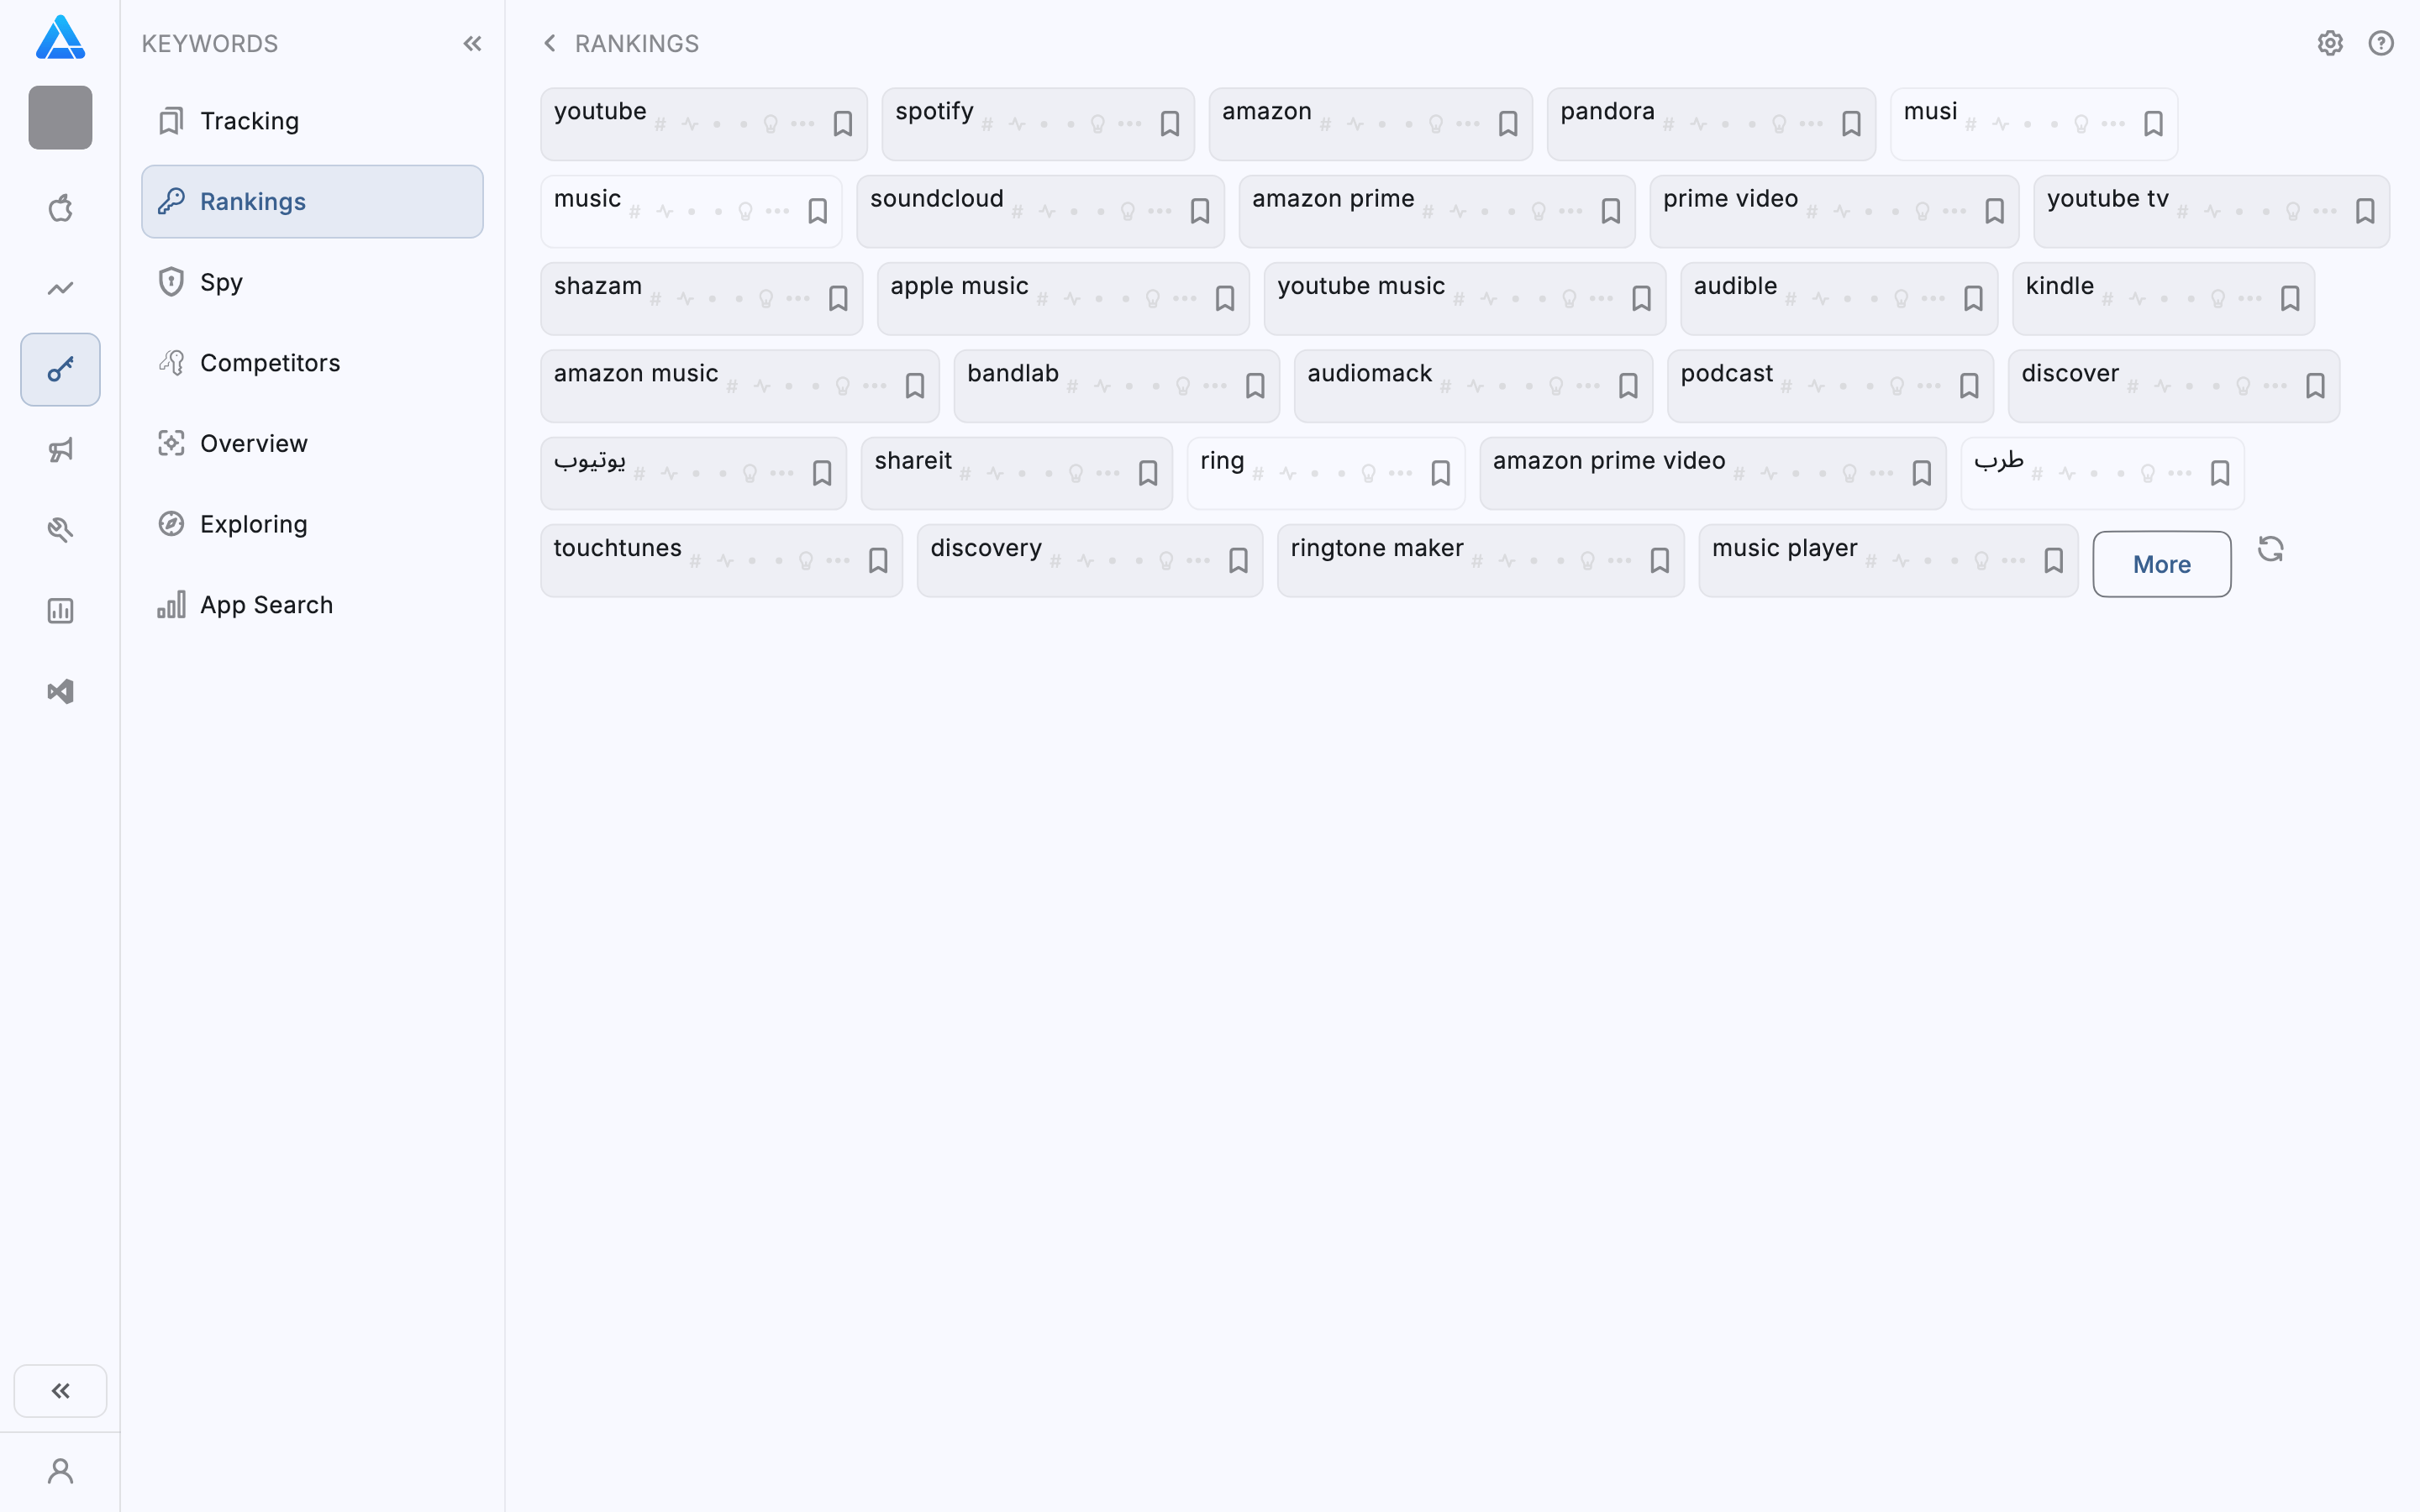2420x1512 pixels.
Task: Click the help question mark icon
Action: (2381, 43)
